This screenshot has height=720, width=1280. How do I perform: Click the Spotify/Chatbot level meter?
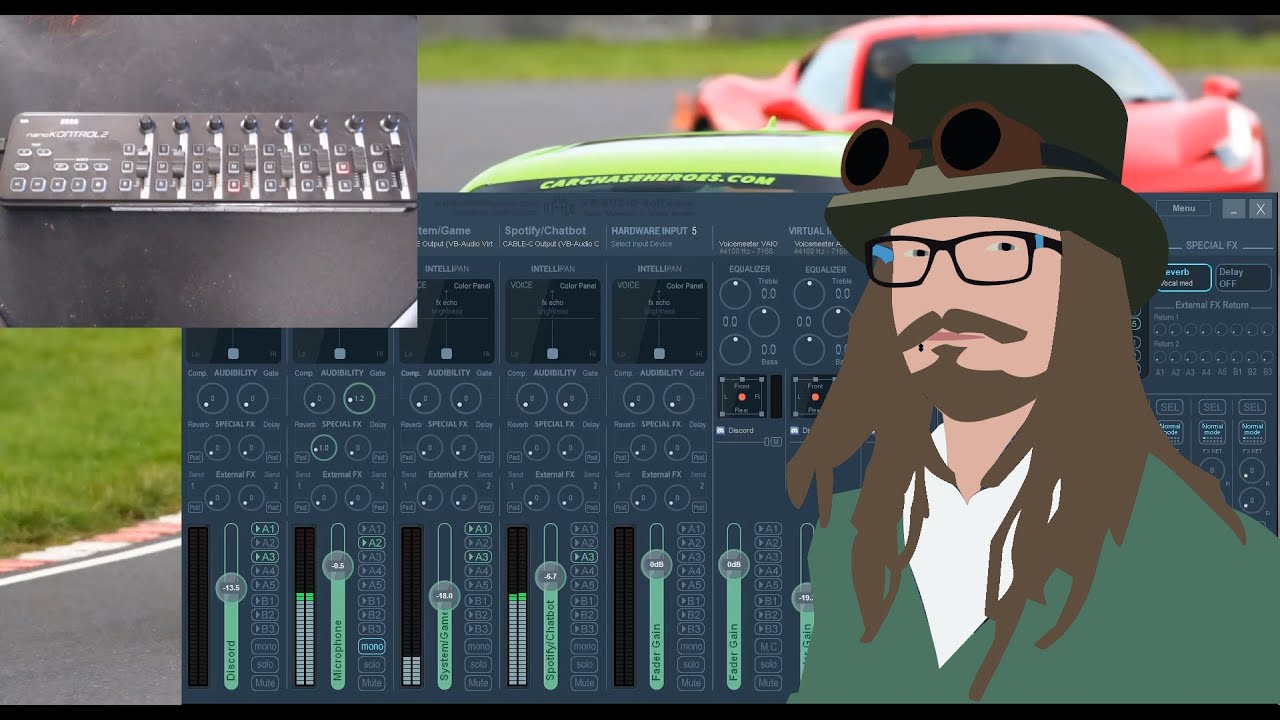(517, 605)
